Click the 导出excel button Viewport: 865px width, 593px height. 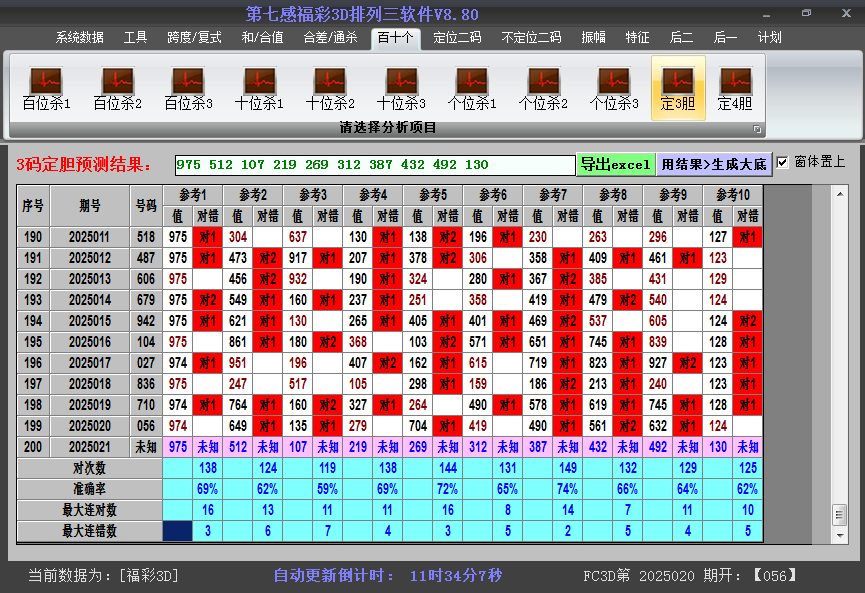(x=615, y=164)
